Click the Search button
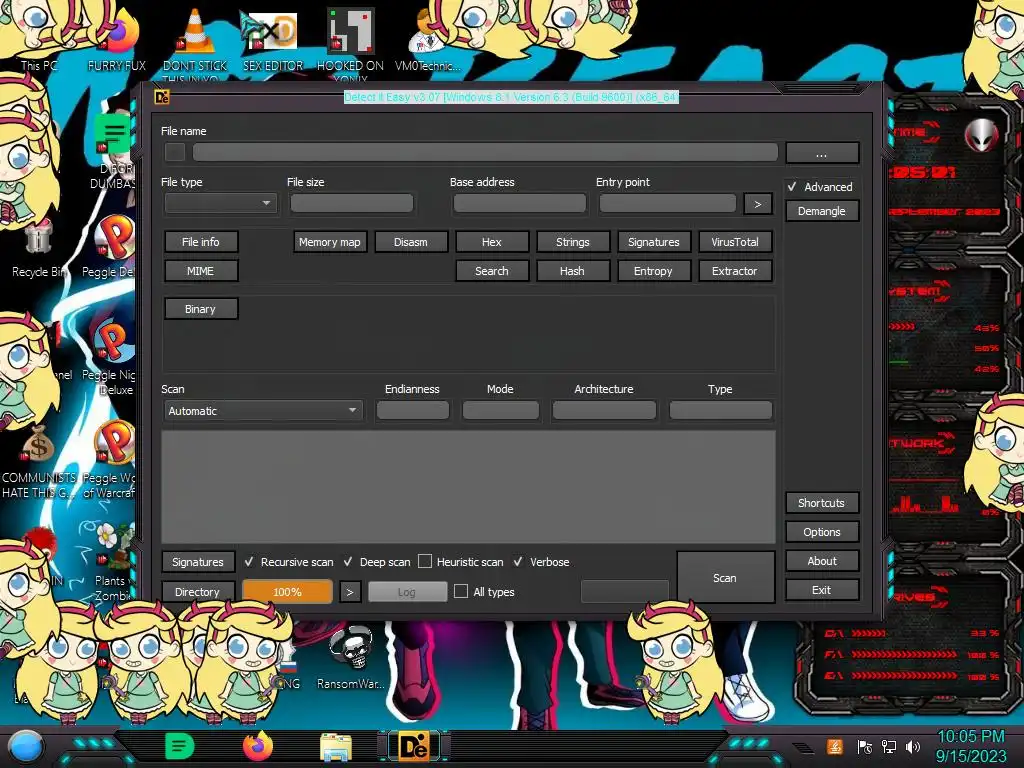Screen dimensions: 1024x768 (492, 270)
